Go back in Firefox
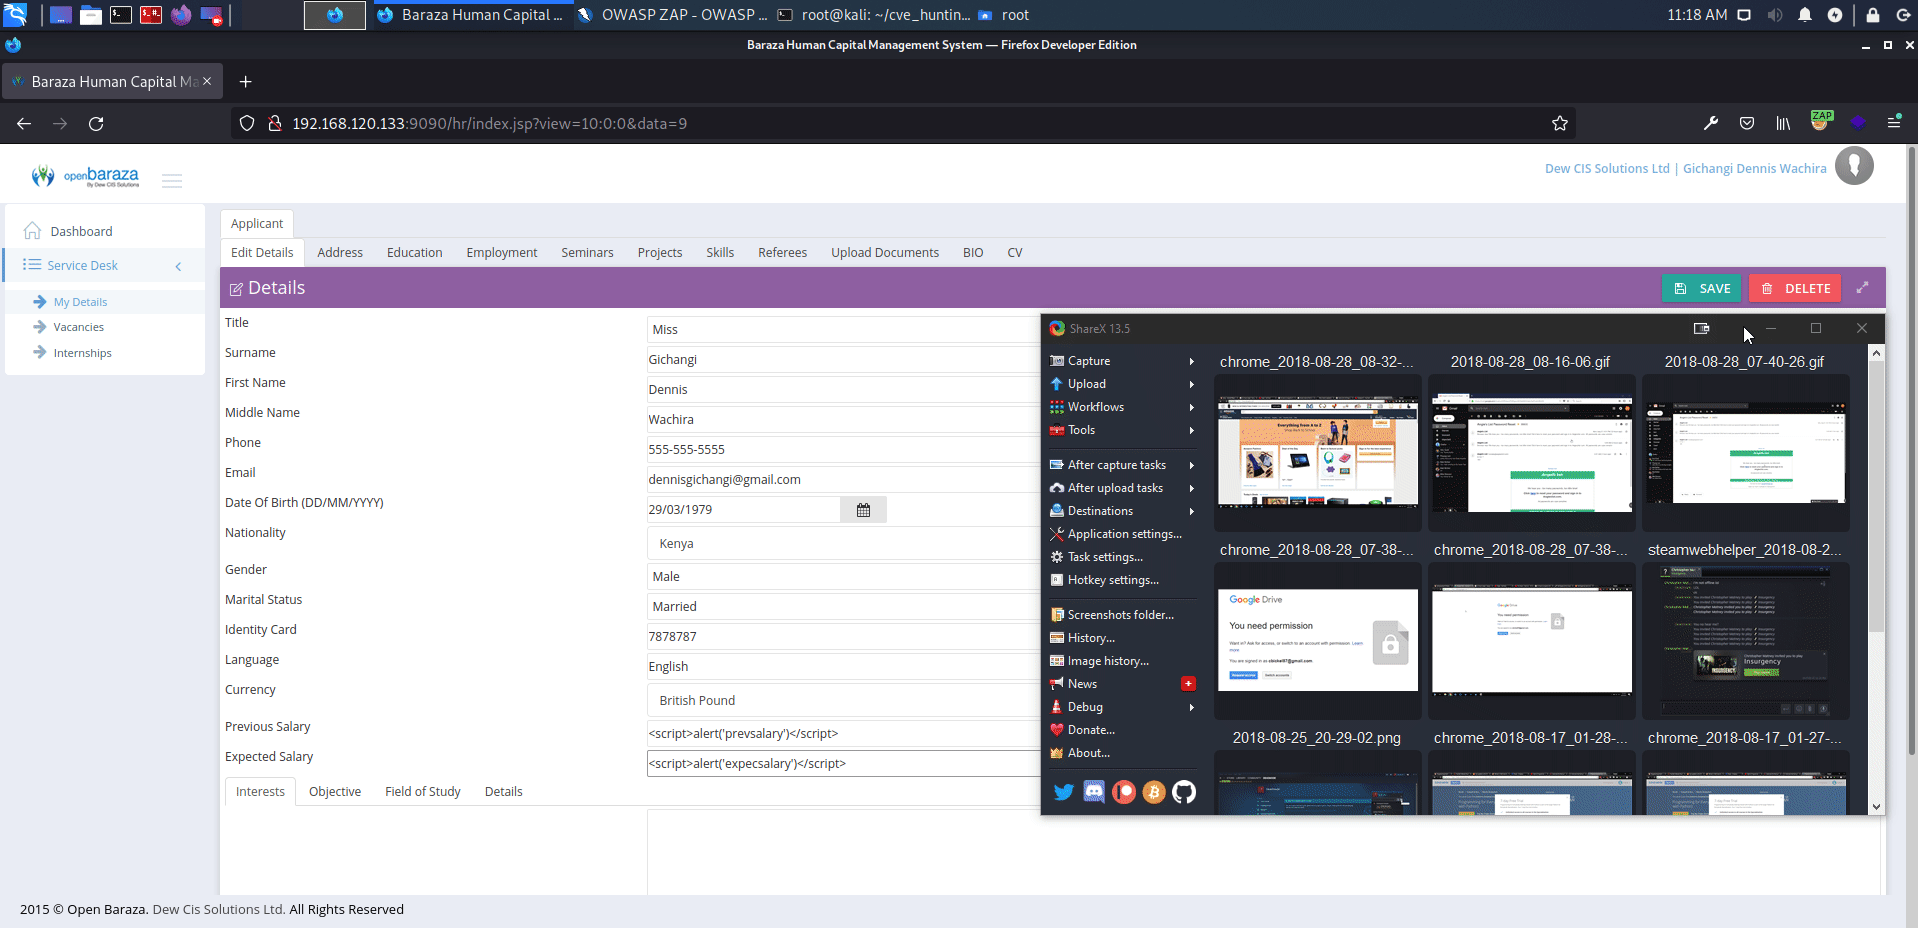This screenshot has height=928, width=1918. (24, 123)
